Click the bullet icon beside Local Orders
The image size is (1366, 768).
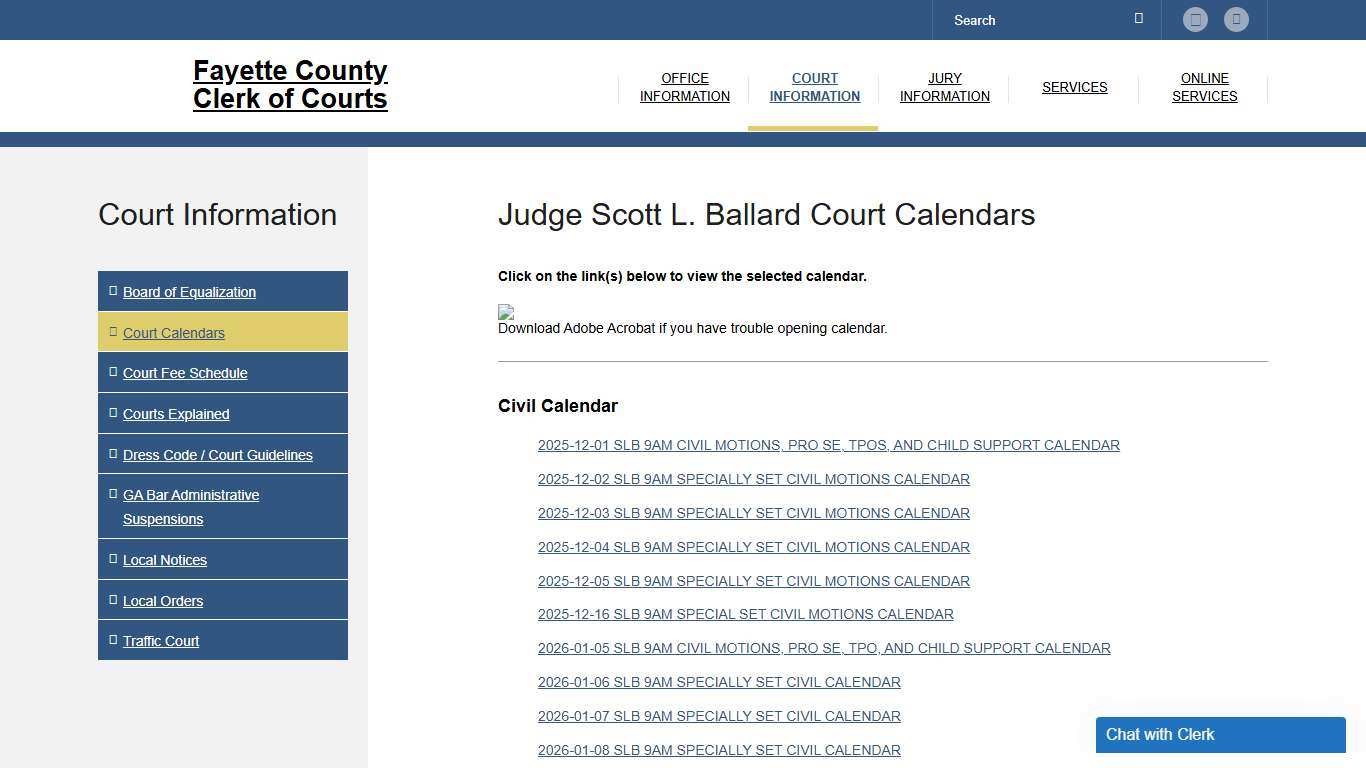click(112, 599)
